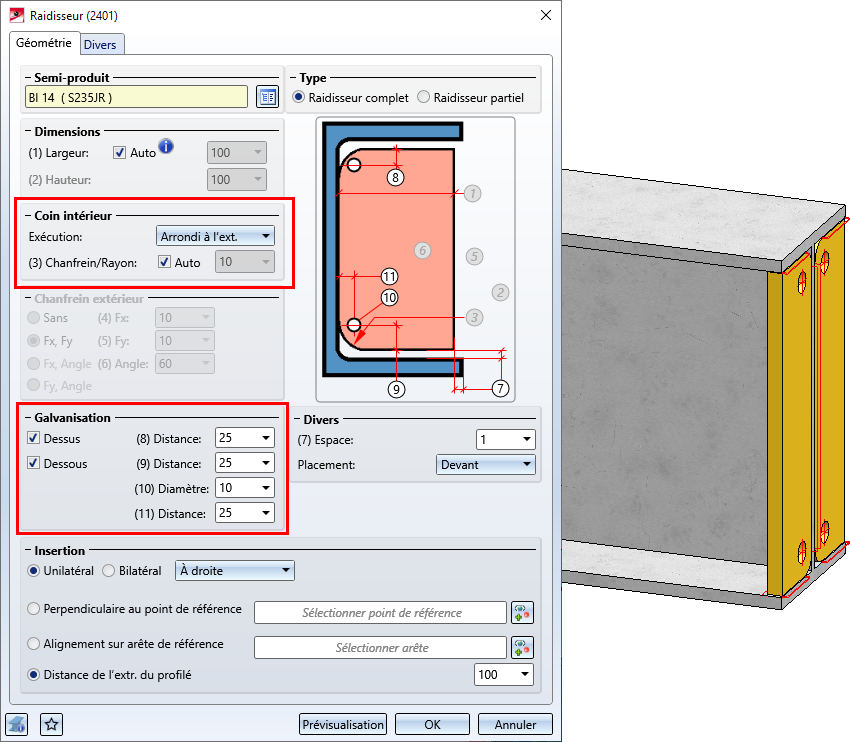
Task: Uncheck Auto for Chanfrein/Rayon
Action: coord(165,263)
